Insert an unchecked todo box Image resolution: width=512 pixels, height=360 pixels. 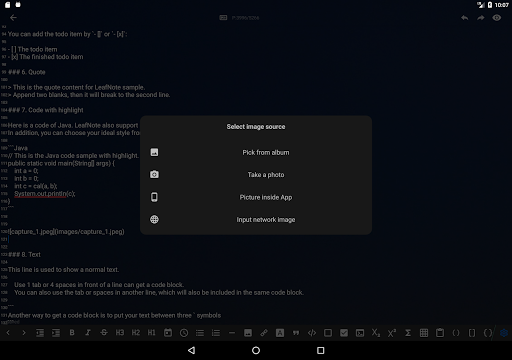pos(328,333)
